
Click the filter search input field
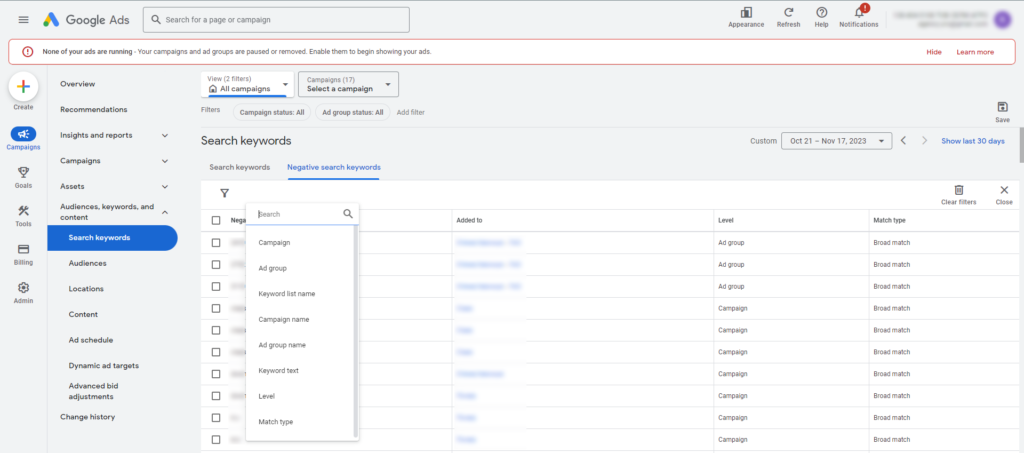[298, 214]
